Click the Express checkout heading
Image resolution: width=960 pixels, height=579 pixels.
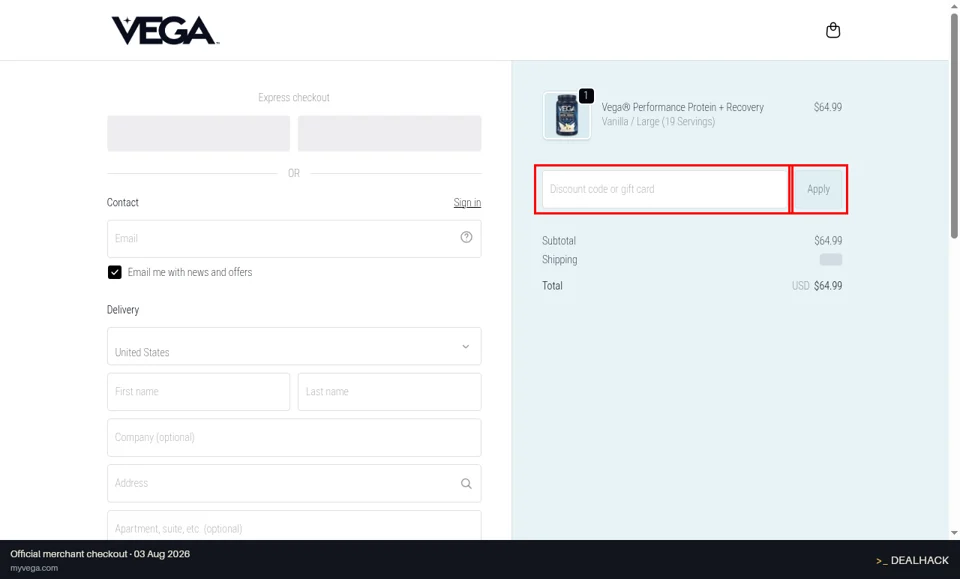click(x=294, y=97)
